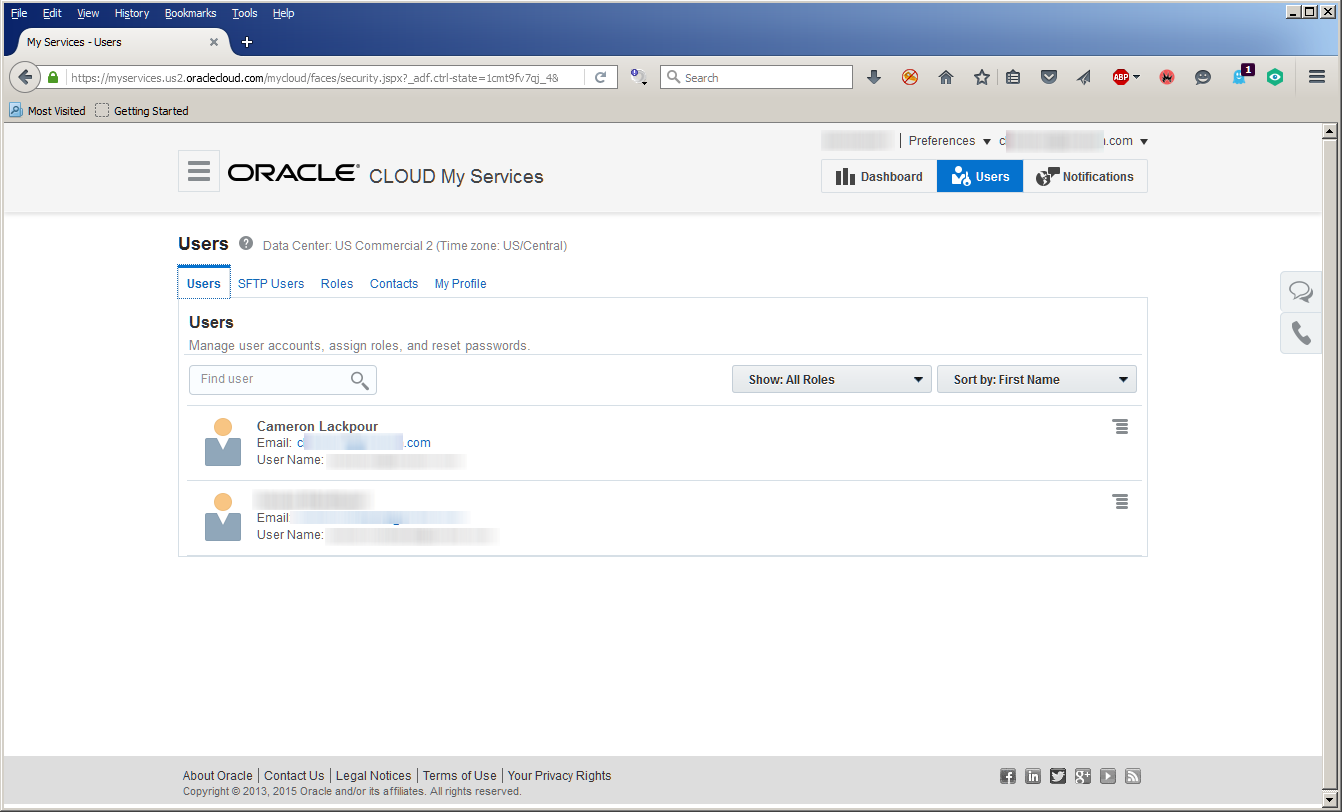Open the Firefox hamburger menu
The image size is (1342, 812).
pyautogui.click(x=1317, y=77)
